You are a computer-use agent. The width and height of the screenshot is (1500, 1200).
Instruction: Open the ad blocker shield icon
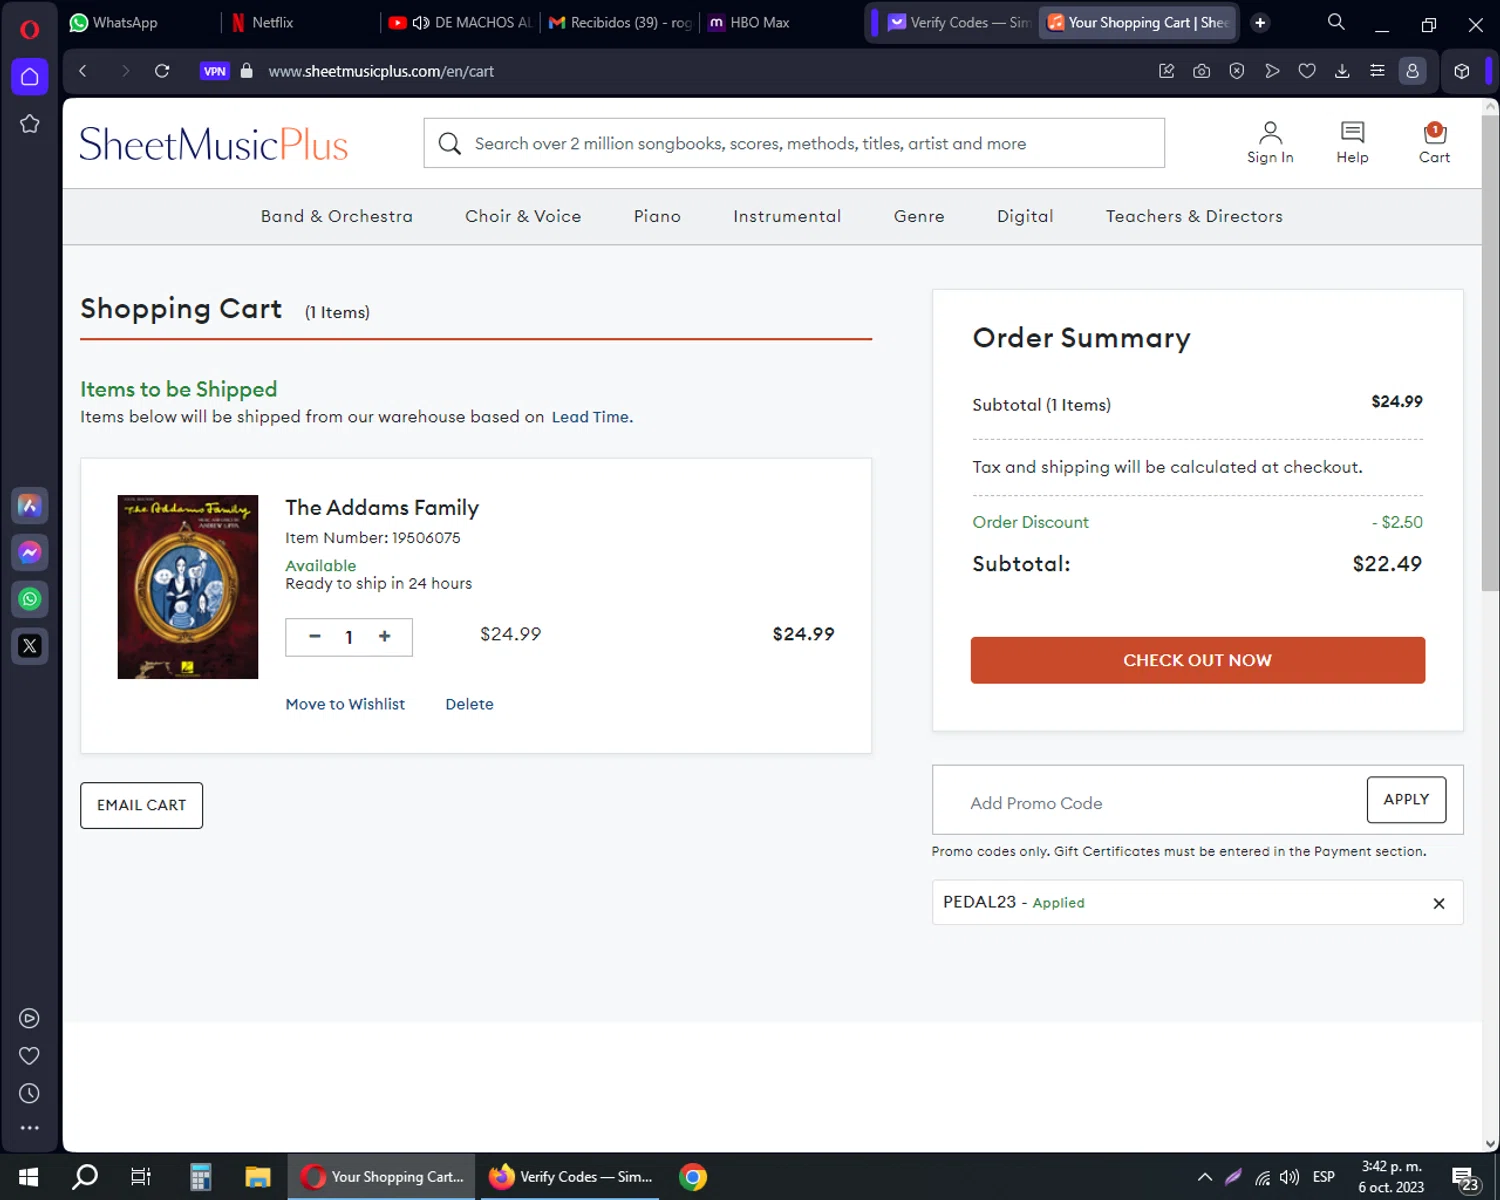[x=1237, y=71]
